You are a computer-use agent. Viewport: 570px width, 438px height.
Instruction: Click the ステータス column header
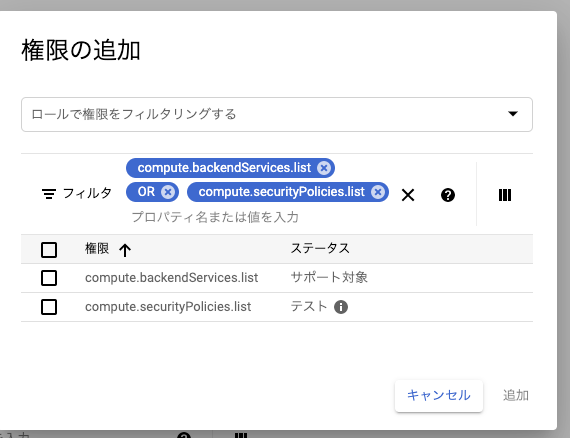[x=320, y=249]
